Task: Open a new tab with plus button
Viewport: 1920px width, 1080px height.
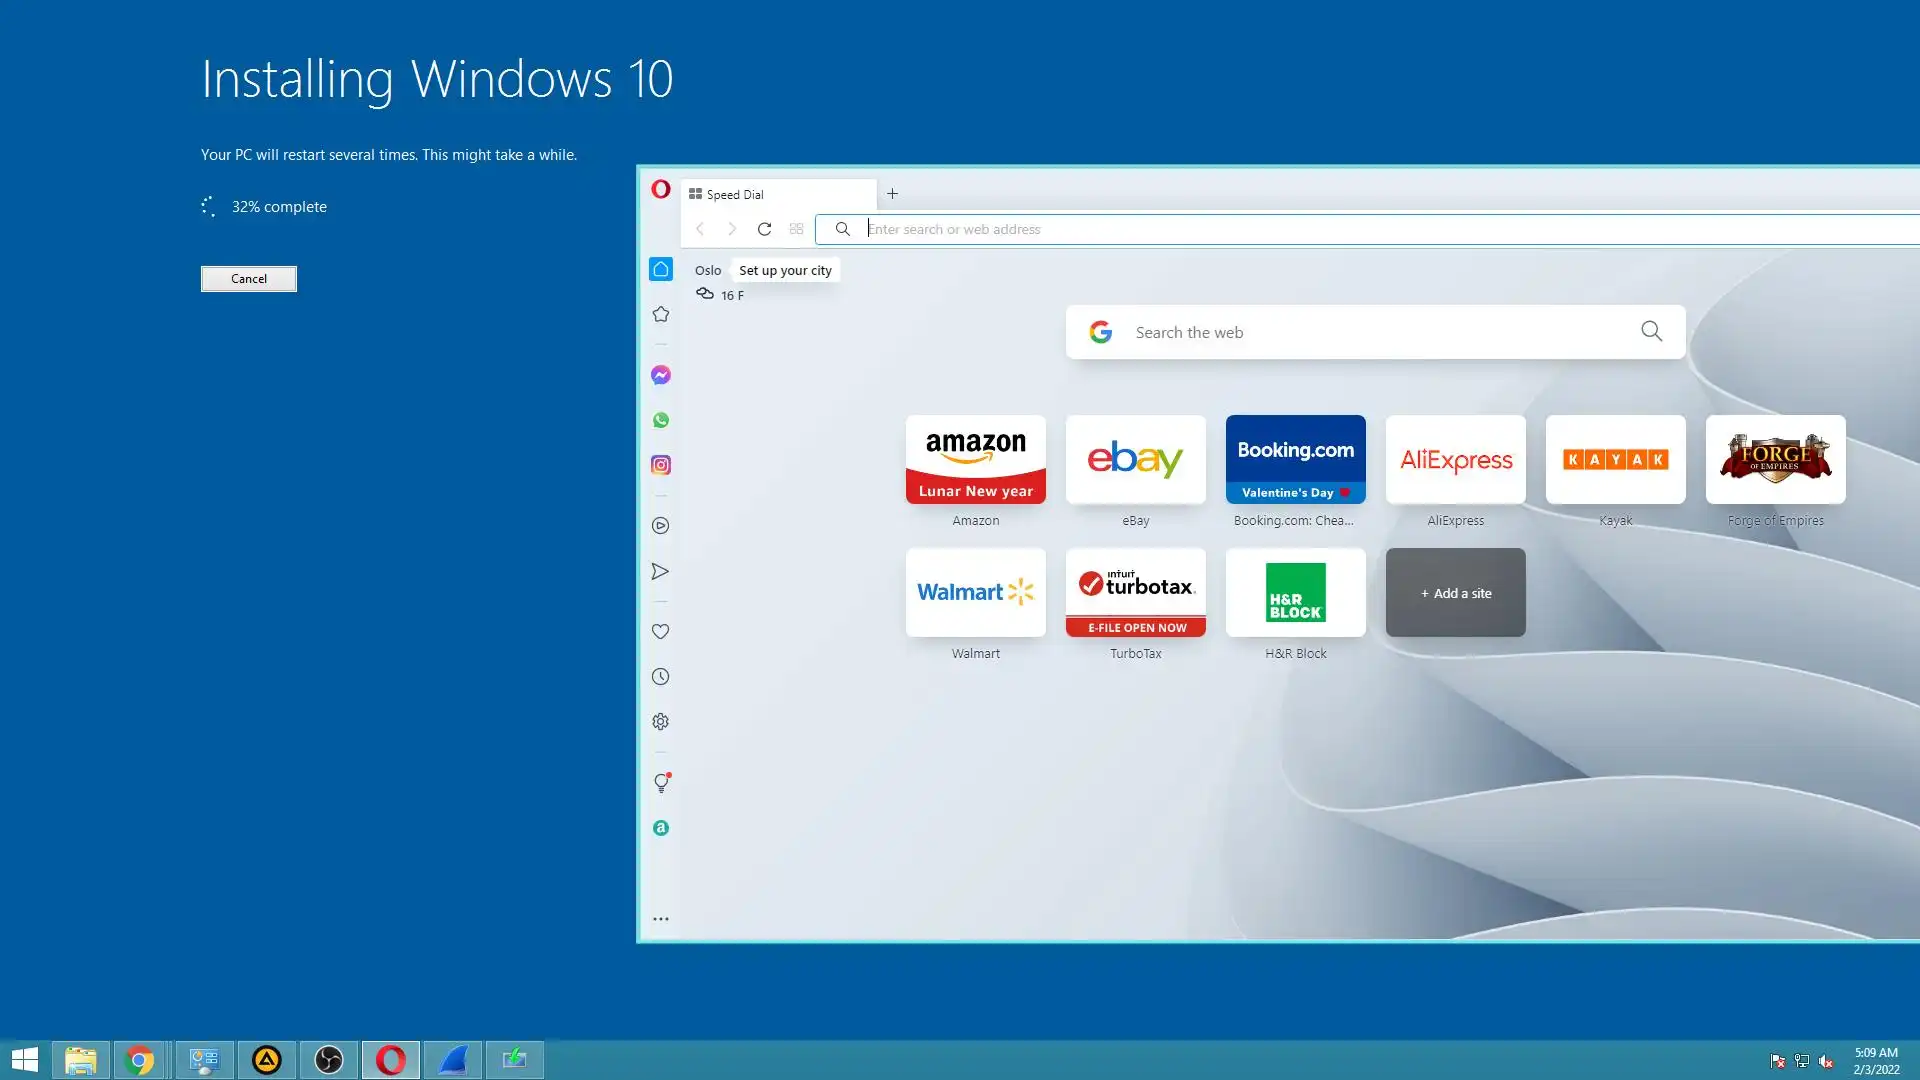Action: point(893,194)
